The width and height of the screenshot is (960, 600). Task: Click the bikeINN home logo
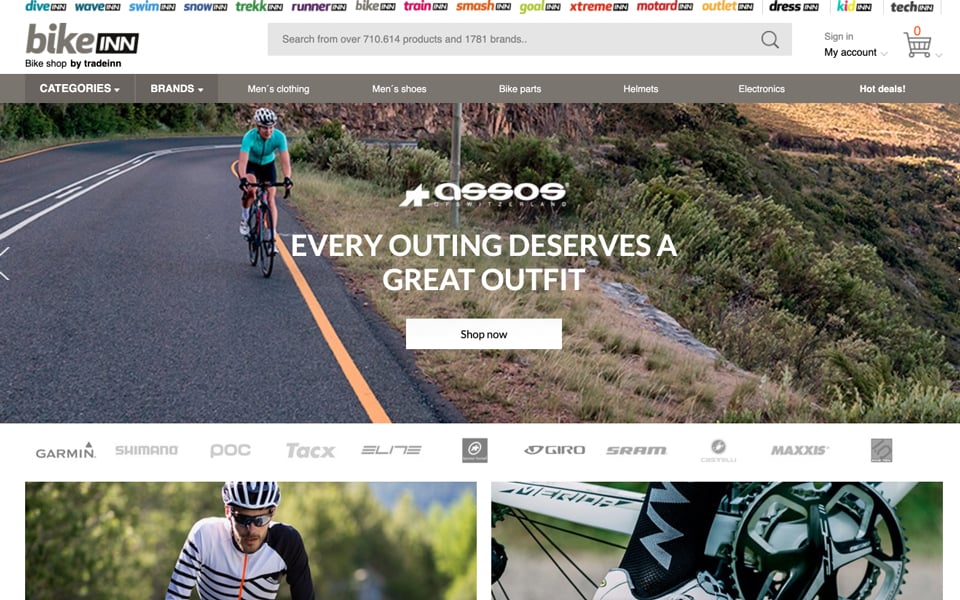coord(82,46)
